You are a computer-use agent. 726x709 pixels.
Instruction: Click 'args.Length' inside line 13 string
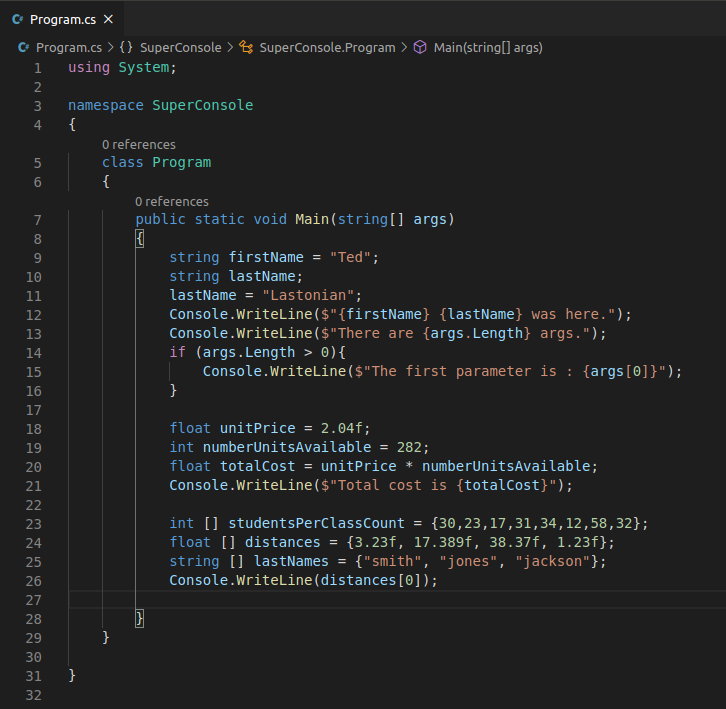pyautogui.click(x=476, y=333)
